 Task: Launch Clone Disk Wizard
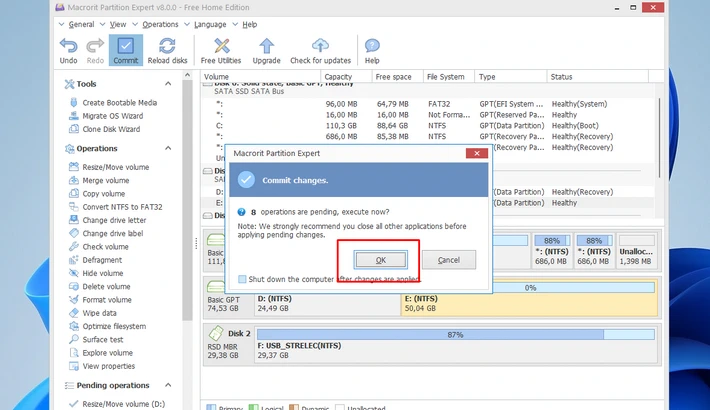pos(104,129)
